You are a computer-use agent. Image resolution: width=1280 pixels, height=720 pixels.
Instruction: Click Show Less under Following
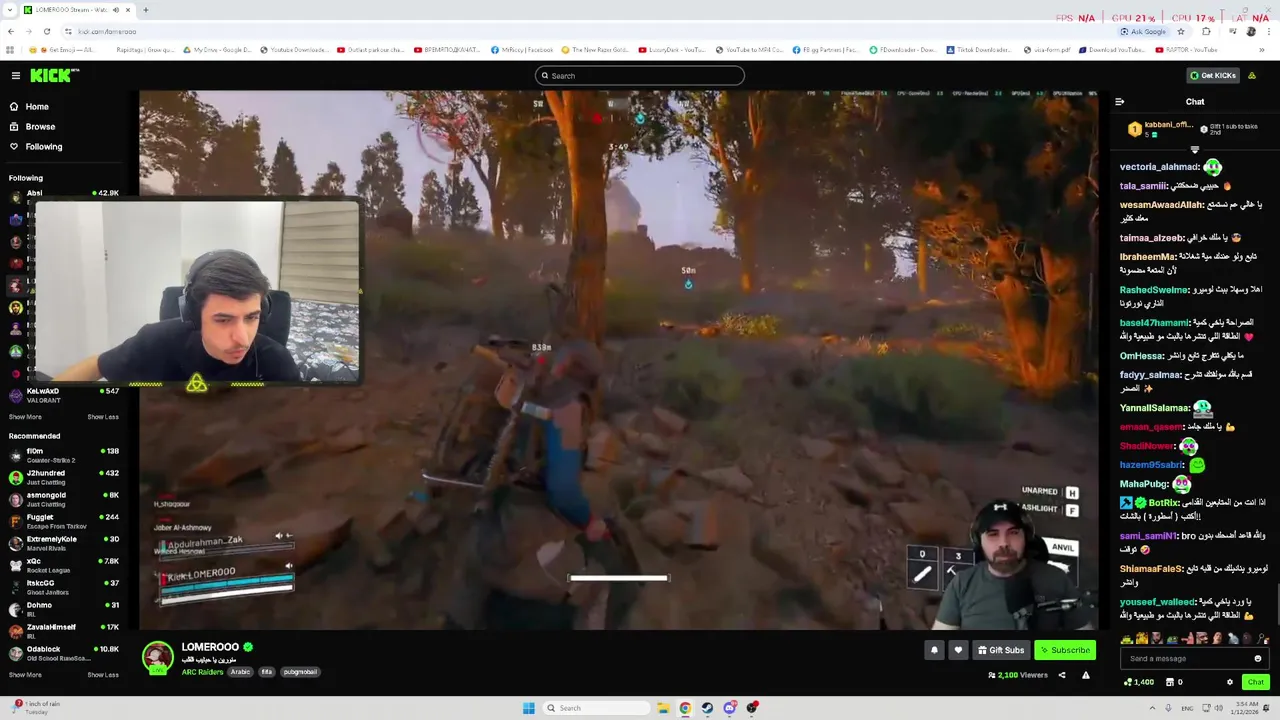point(103,417)
